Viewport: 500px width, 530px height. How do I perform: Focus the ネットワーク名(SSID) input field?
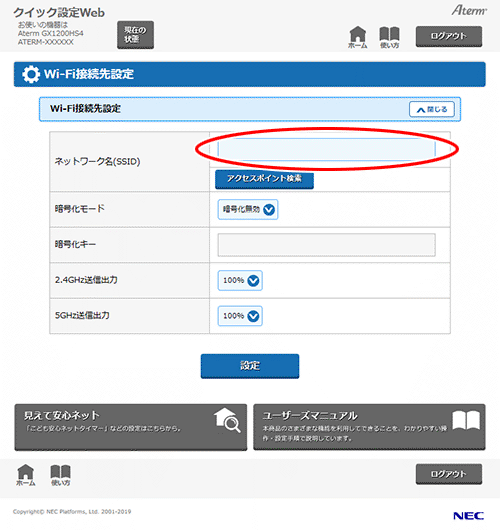click(326, 149)
